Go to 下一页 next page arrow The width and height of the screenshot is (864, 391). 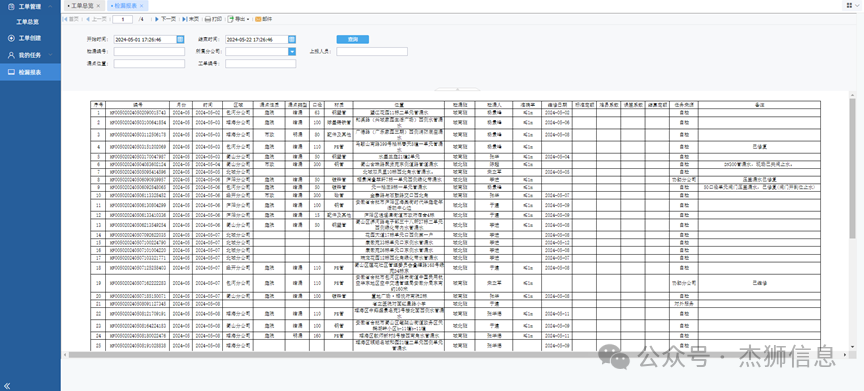[x=156, y=19]
